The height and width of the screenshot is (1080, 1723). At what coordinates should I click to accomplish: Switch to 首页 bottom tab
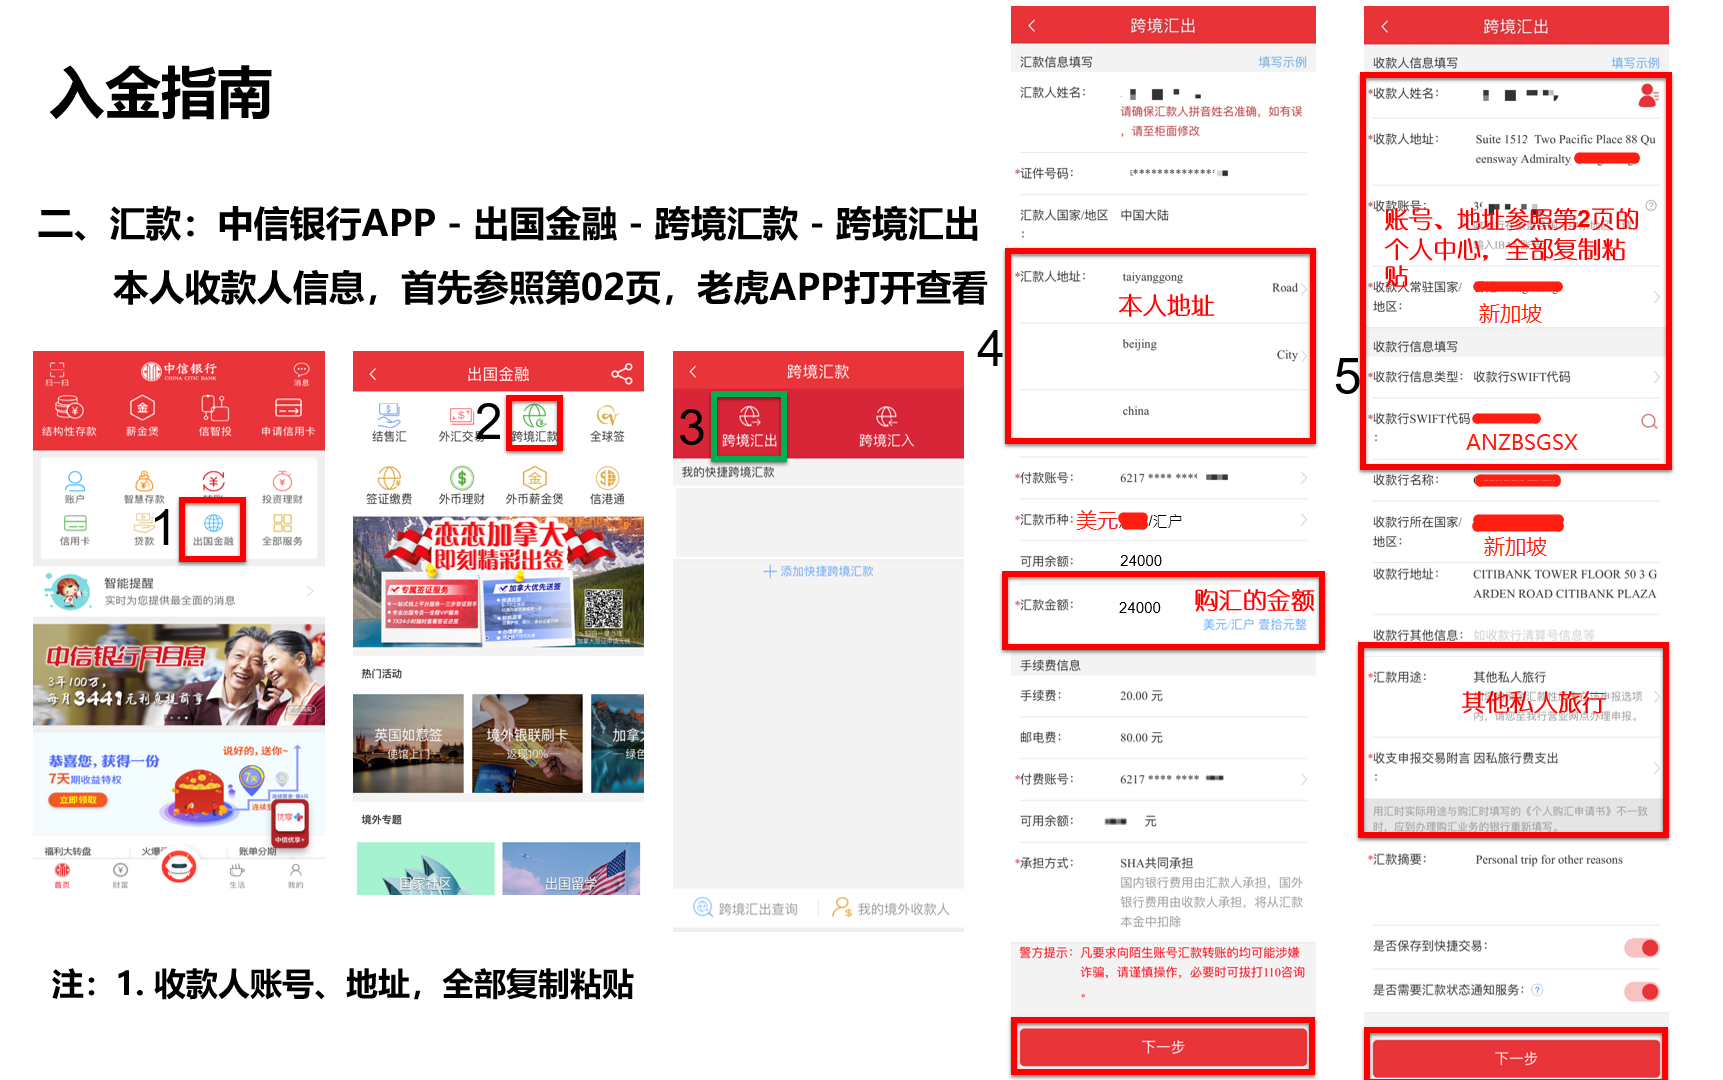(x=62, y=875)
